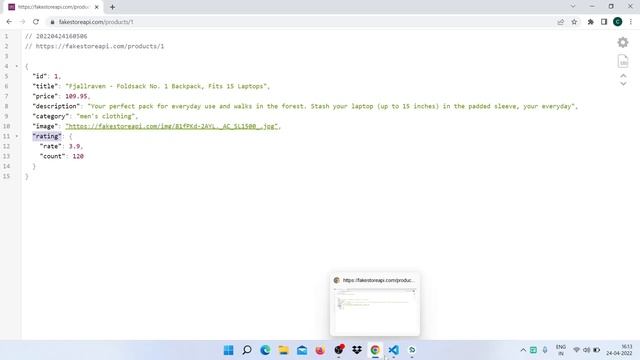Screen dimensions: 640x360
Task: Open the product image URL link
Action: 171,126
